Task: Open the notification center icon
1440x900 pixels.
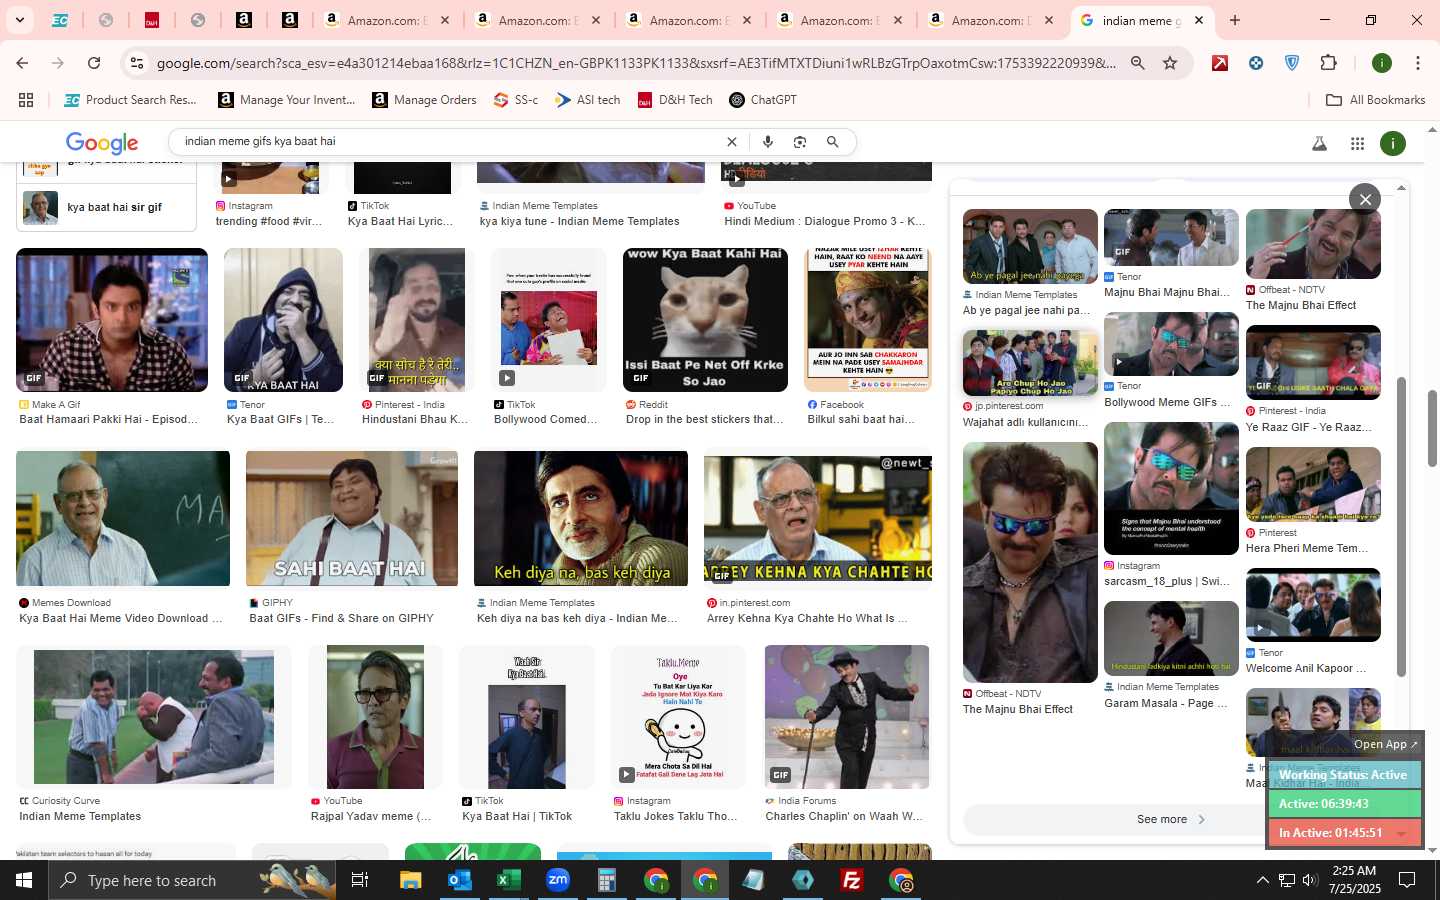Action: 1406,880
